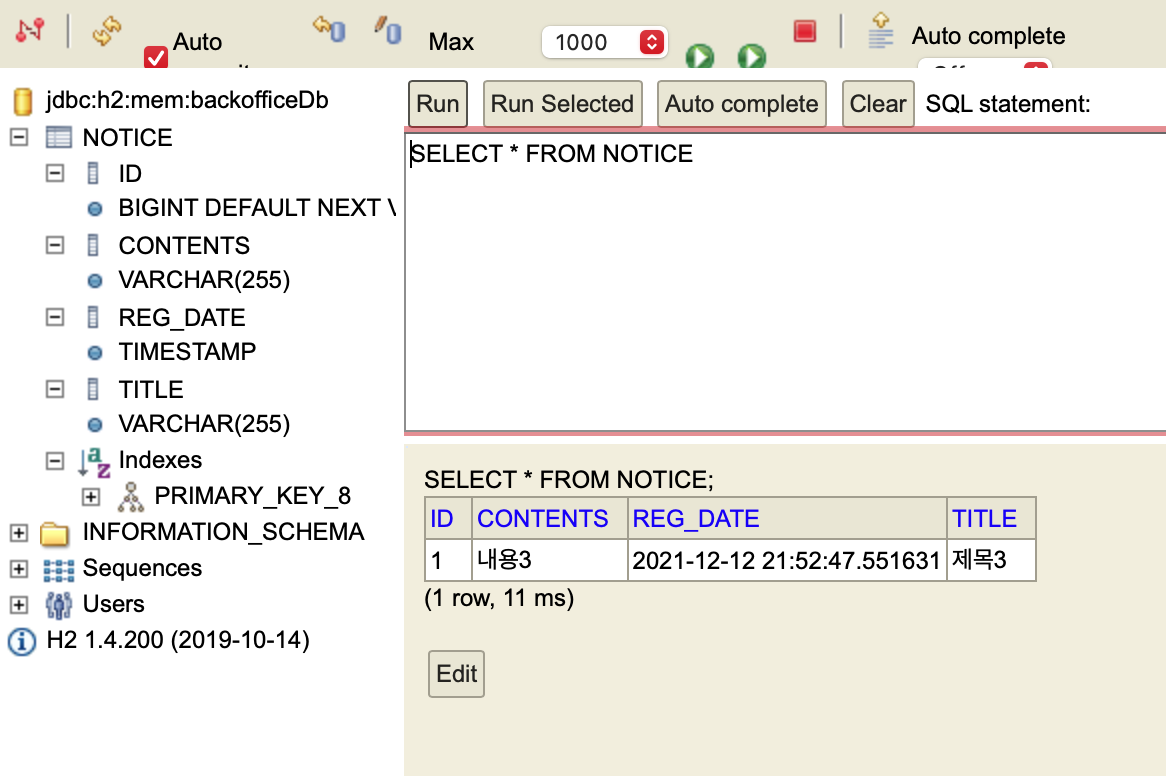The height and width of the screenshot is (776, 1166).
Task: Sort by the CONTENTS column header
Action: [543, 518]
